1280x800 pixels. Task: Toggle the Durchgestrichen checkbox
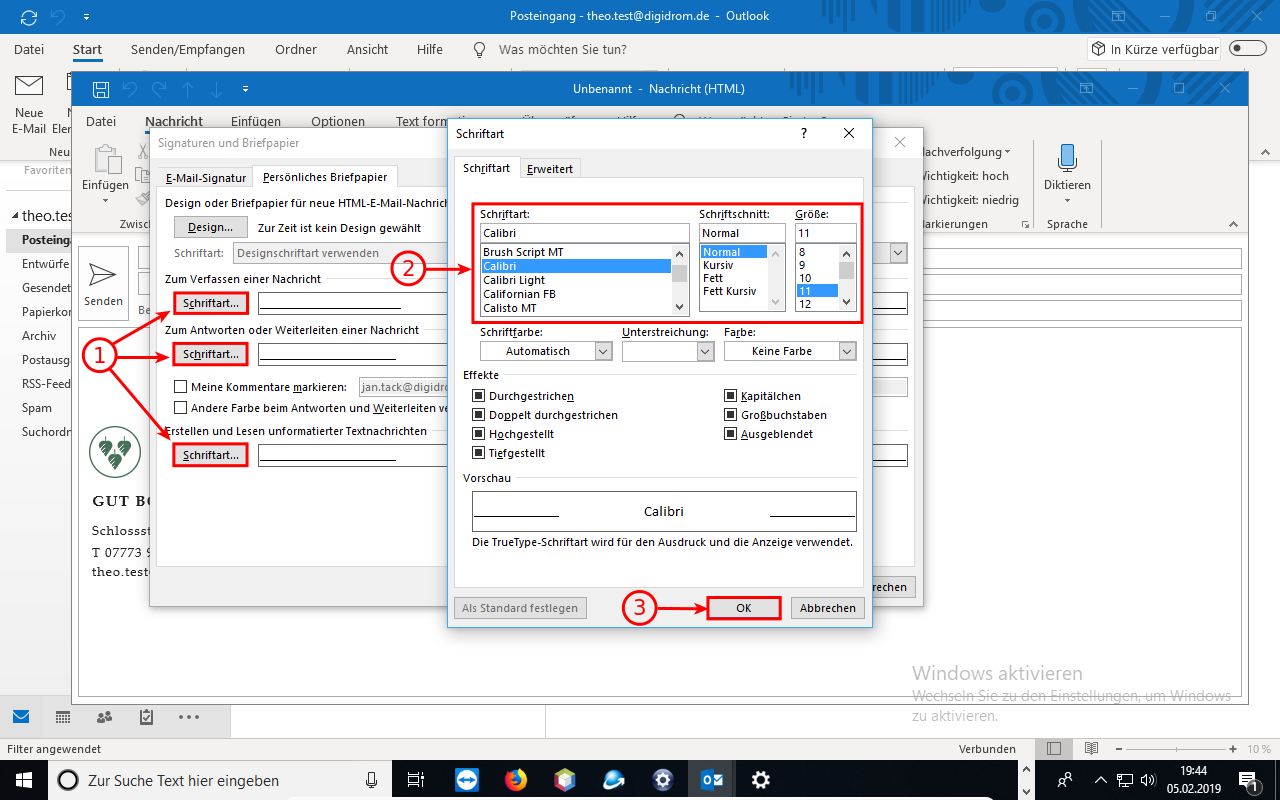tap(478, 397)
